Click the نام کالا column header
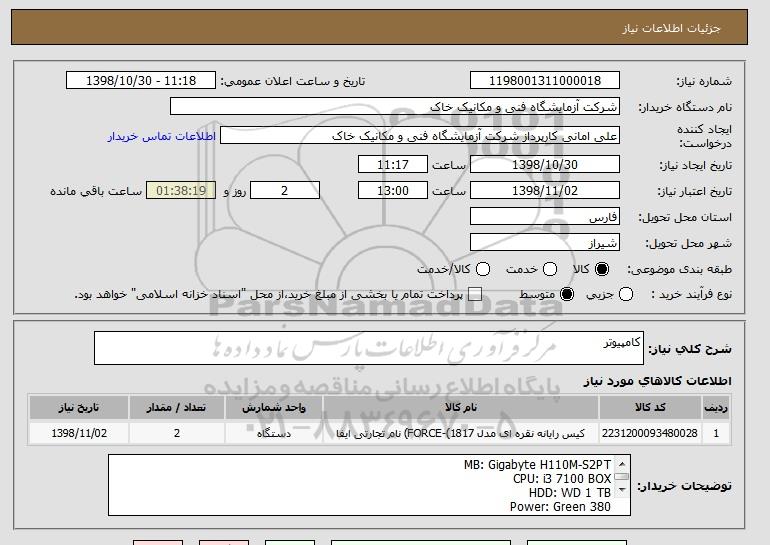770x545 pixels. click(461, 408)
